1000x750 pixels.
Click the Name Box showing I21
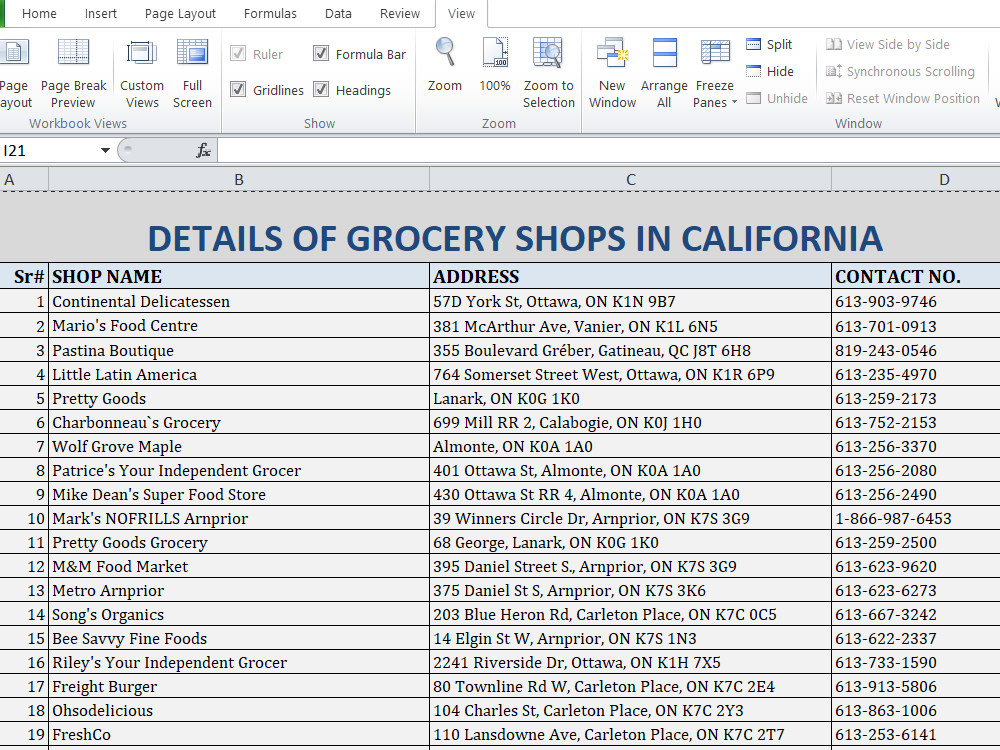[x=48, y=151]
